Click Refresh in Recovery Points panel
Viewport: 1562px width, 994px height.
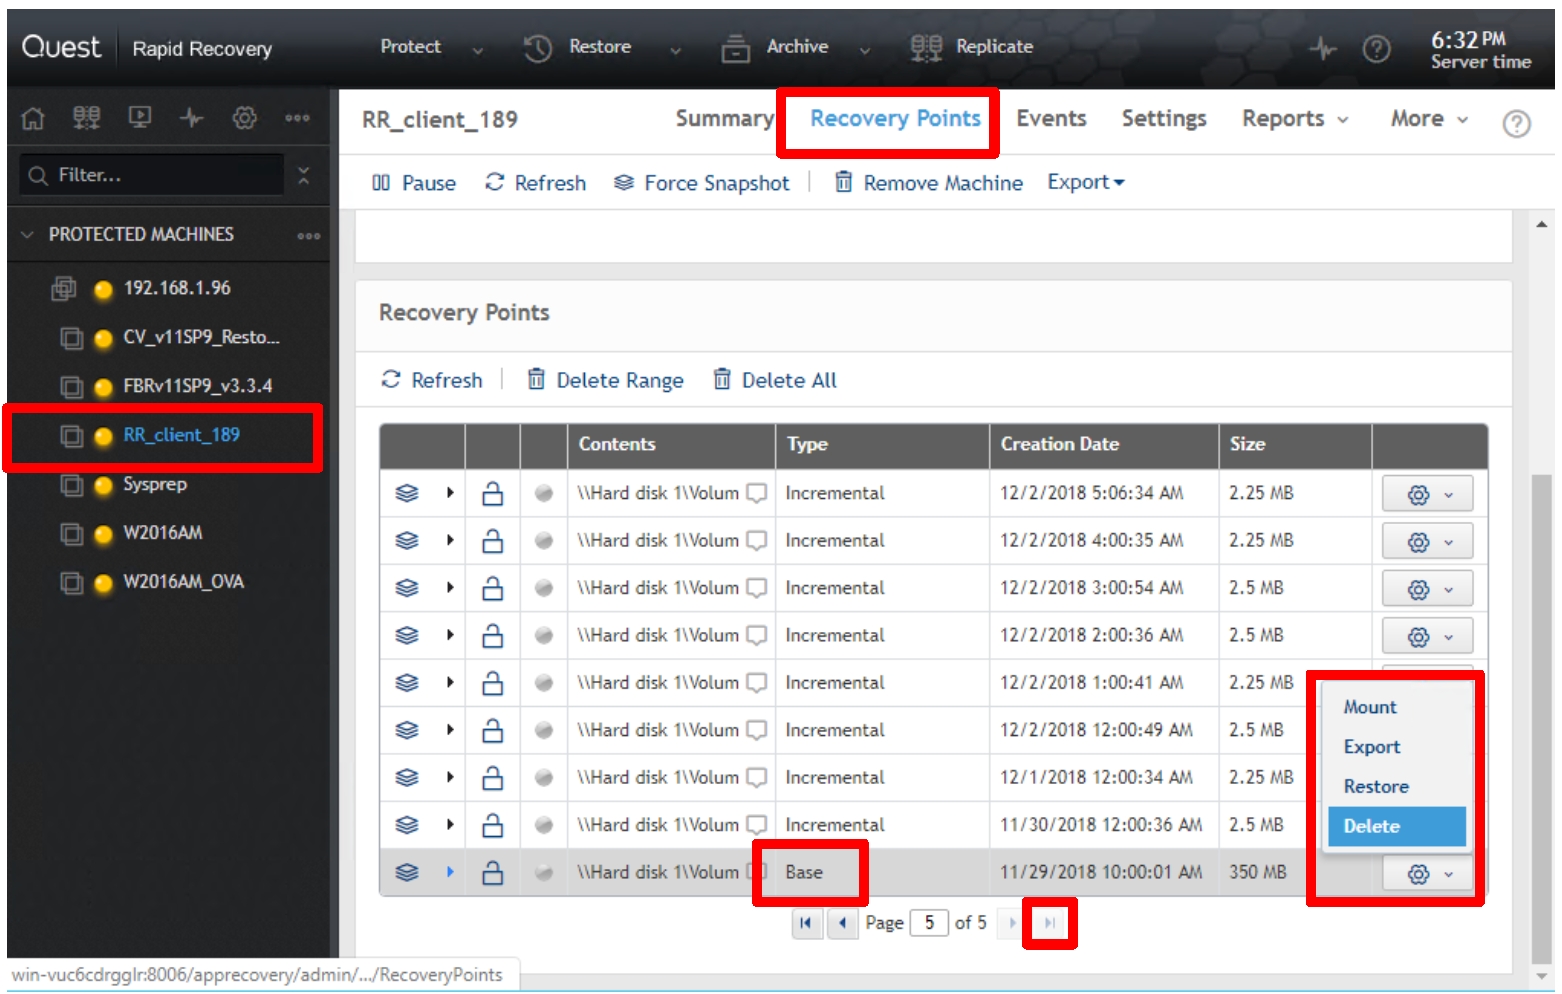(432, 381)
